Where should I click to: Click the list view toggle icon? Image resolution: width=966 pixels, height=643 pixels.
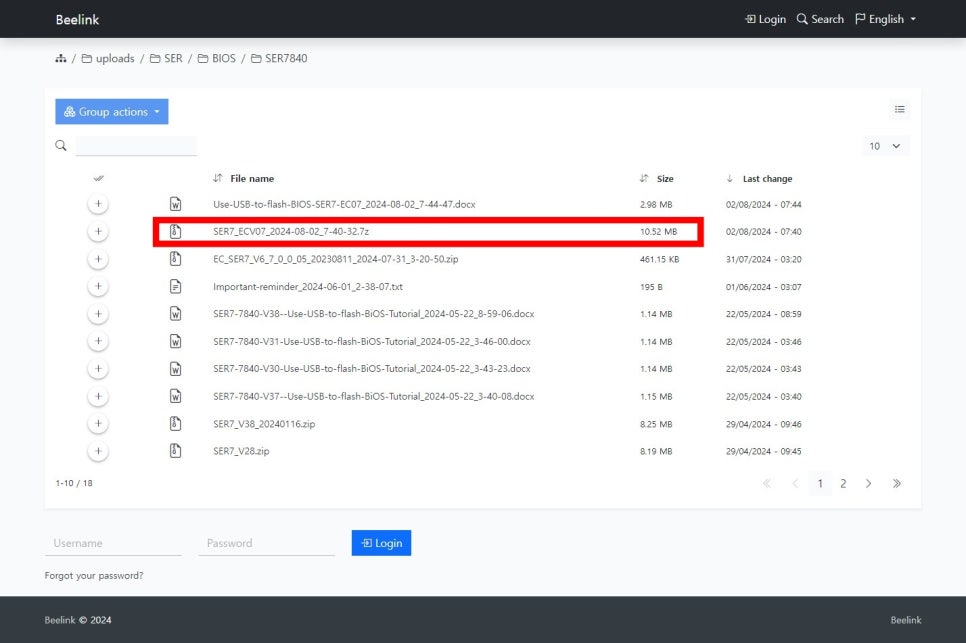[899, 110]
